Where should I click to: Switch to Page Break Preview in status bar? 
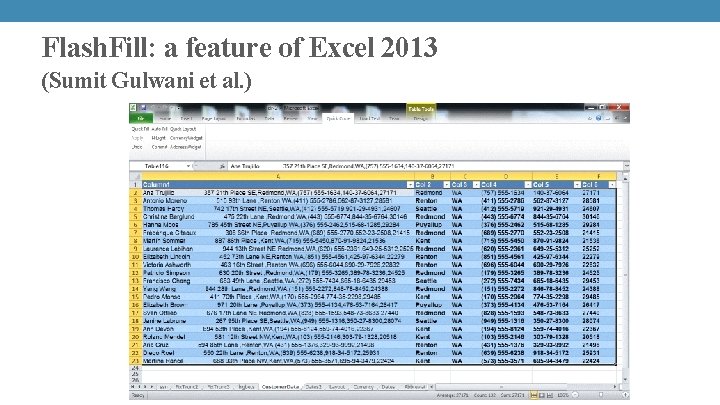[549, 395]
